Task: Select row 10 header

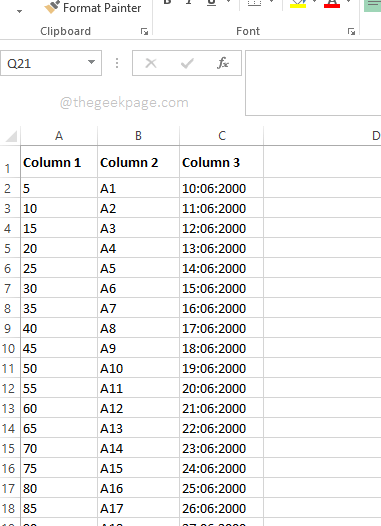Action: pos(8,349)
